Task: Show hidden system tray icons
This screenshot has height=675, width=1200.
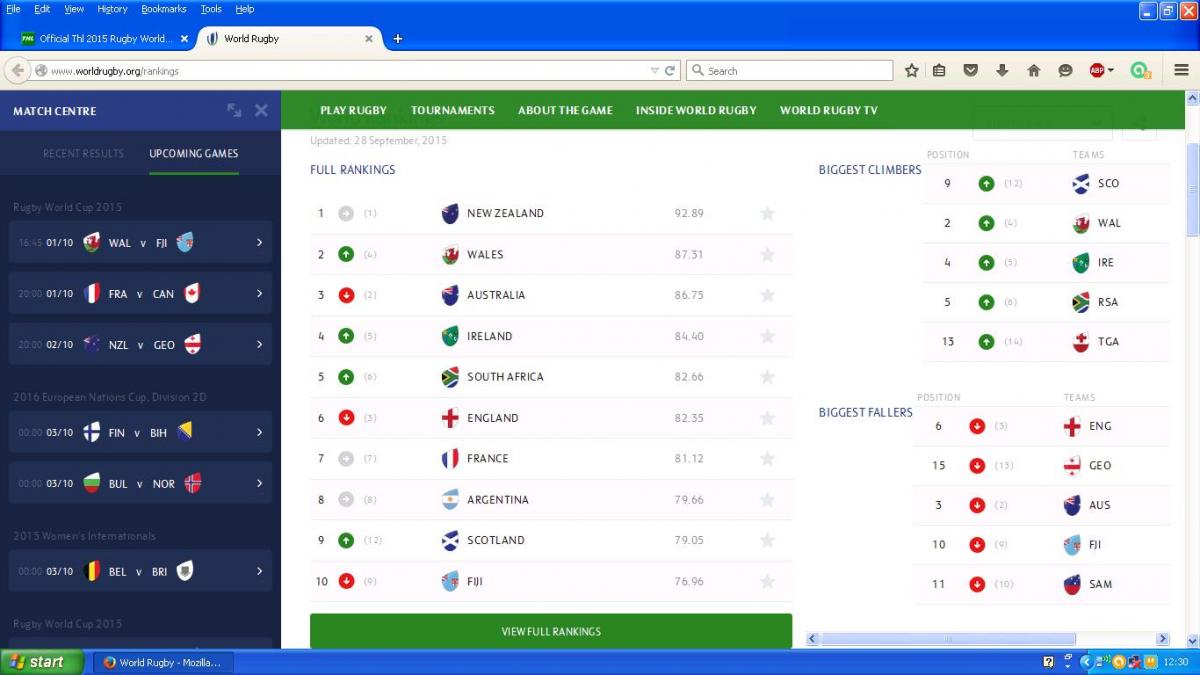Action: coord(1085,662)
